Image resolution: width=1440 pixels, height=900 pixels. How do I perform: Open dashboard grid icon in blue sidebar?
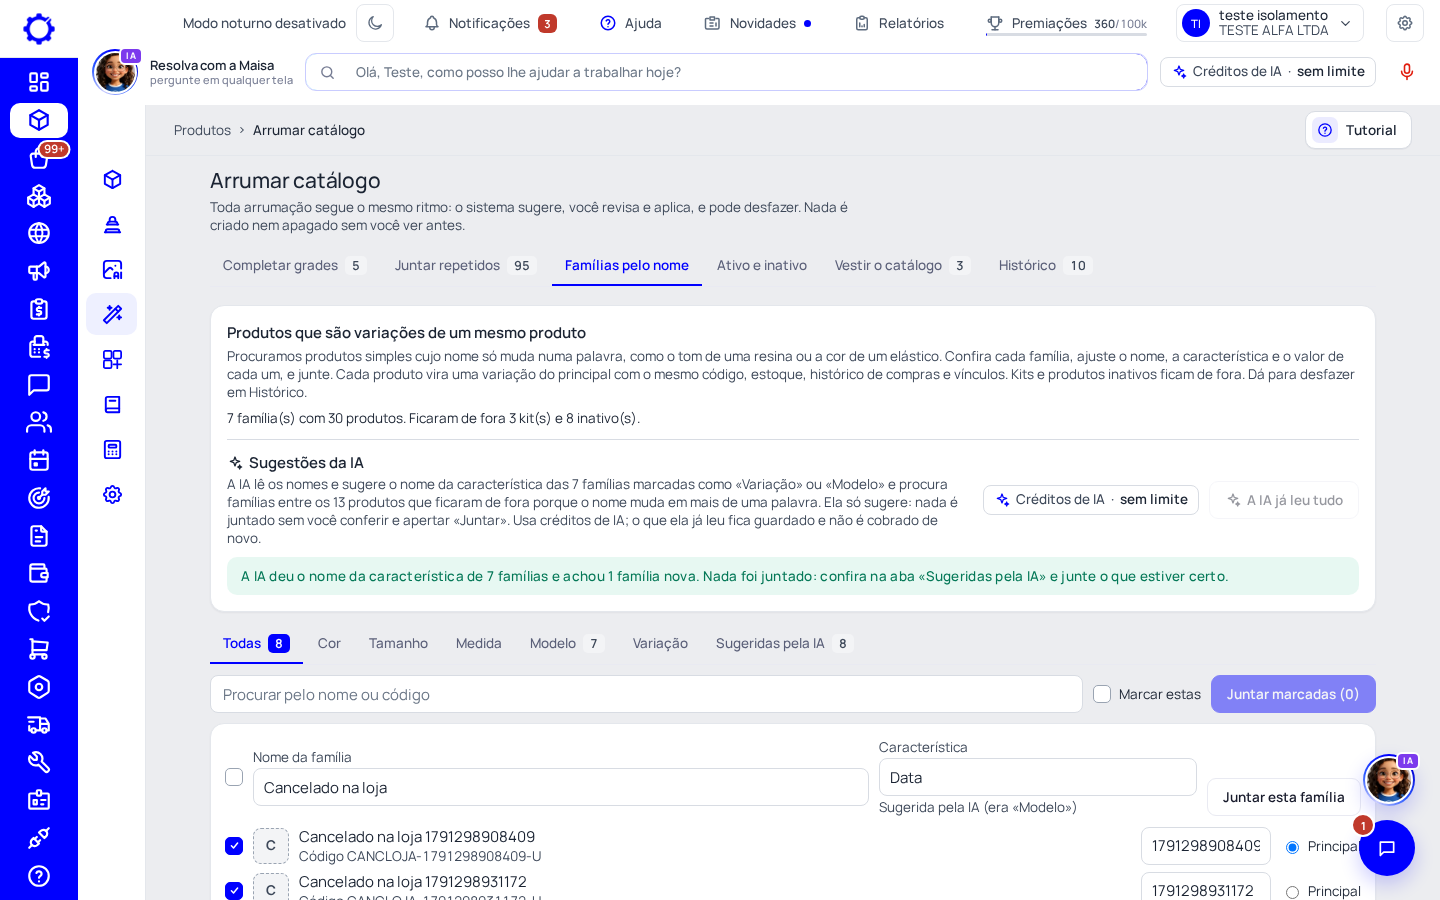pos(39,82)
